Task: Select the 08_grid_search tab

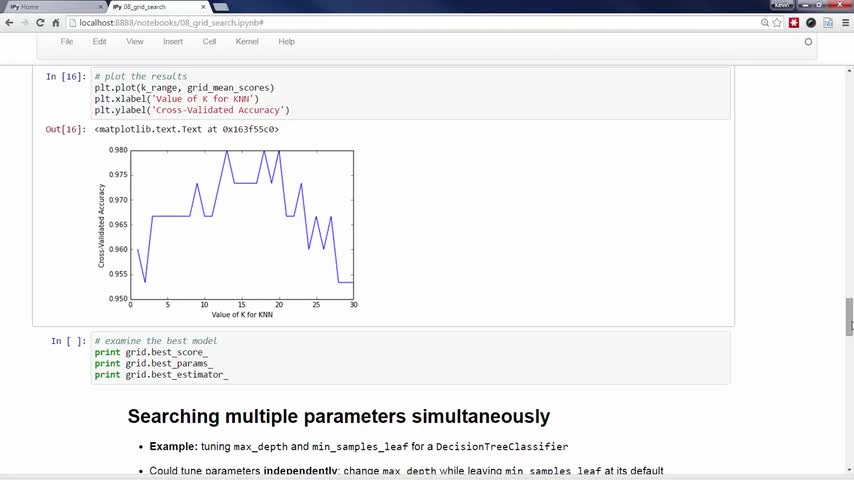Action: click(158, 7)
